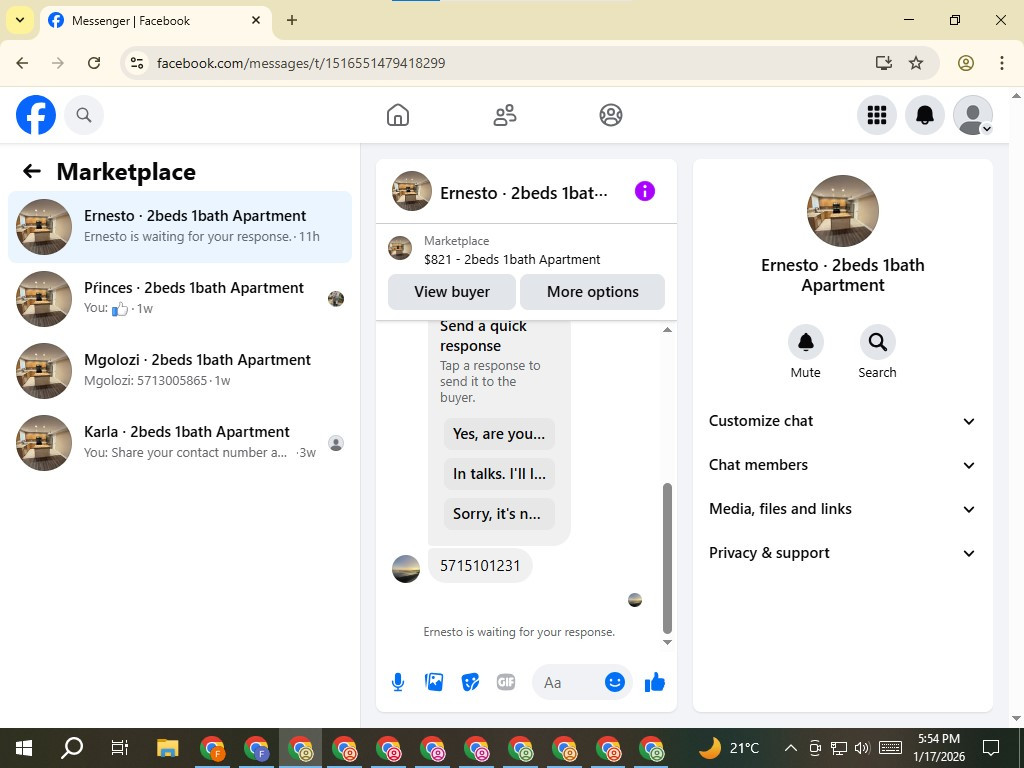Image resolution: width=1024 pixels, height=768 pixels.
Task: Click the chat scroll up arrow
Action: coord(667,330)
